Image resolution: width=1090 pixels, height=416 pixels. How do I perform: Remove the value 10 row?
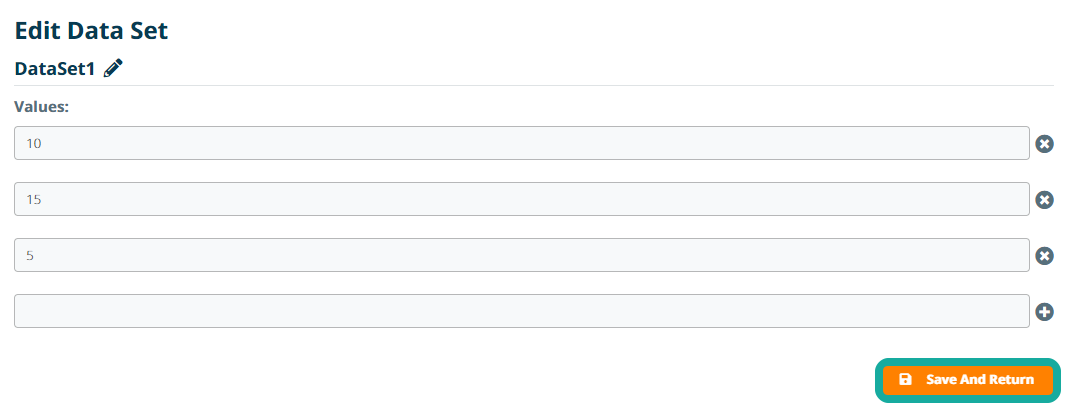[1044, 144]
